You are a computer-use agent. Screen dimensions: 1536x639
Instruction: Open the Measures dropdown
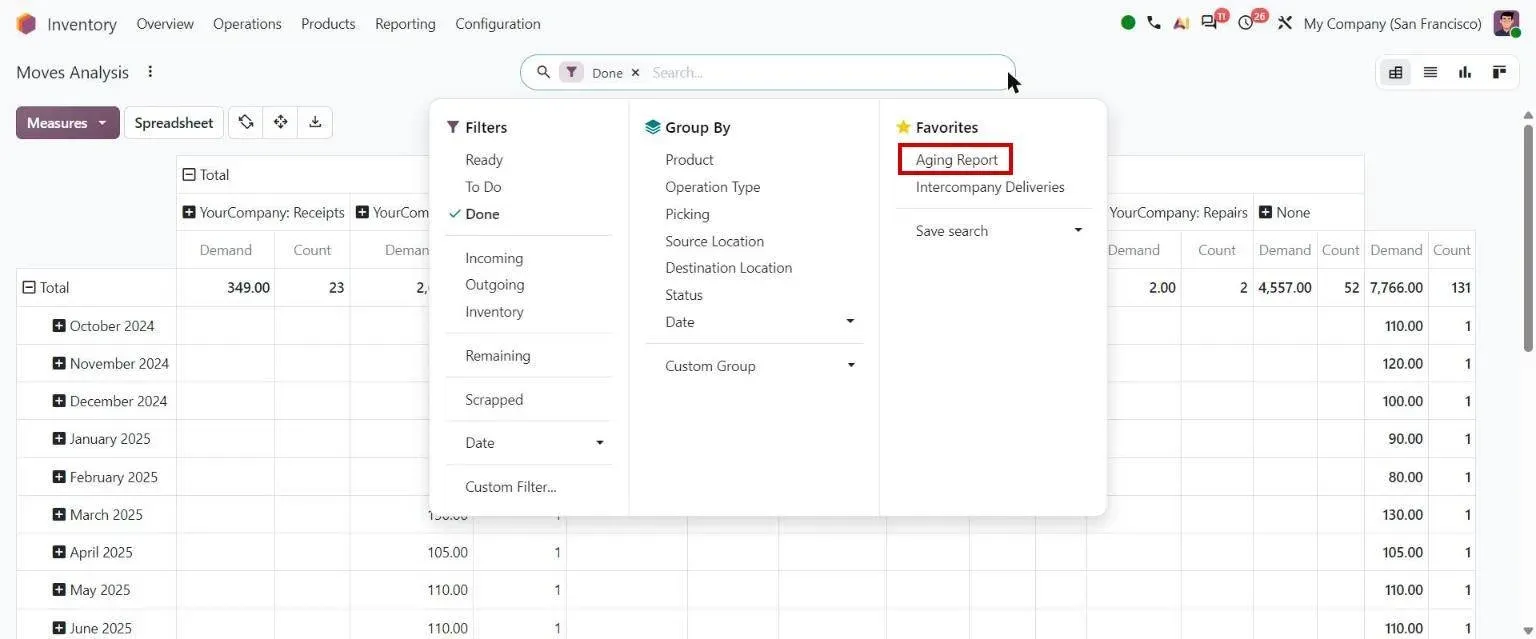[67, 123]
